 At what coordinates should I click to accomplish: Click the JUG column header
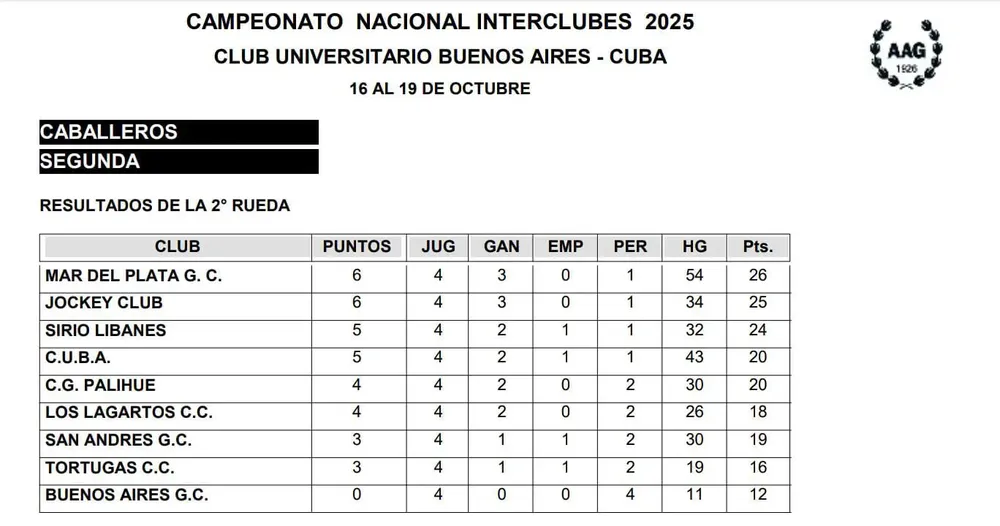(438, 247)
